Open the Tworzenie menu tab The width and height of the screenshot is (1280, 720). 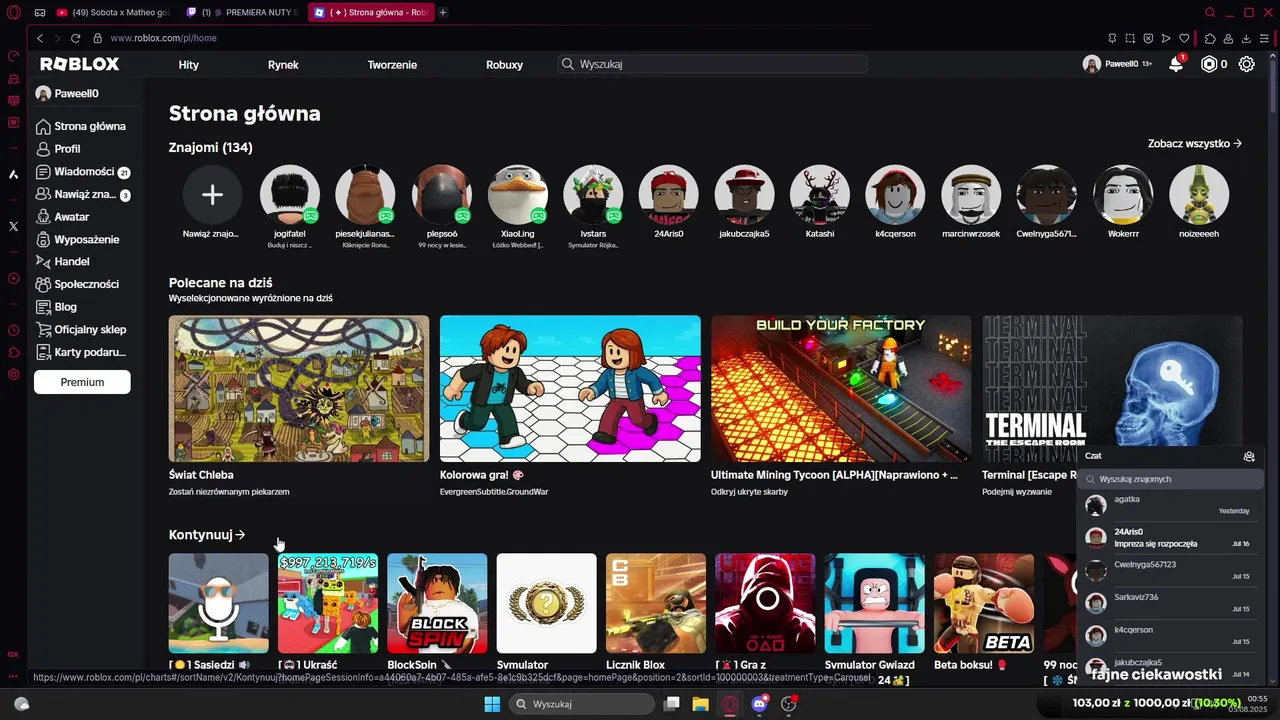(x=392, y=64)
